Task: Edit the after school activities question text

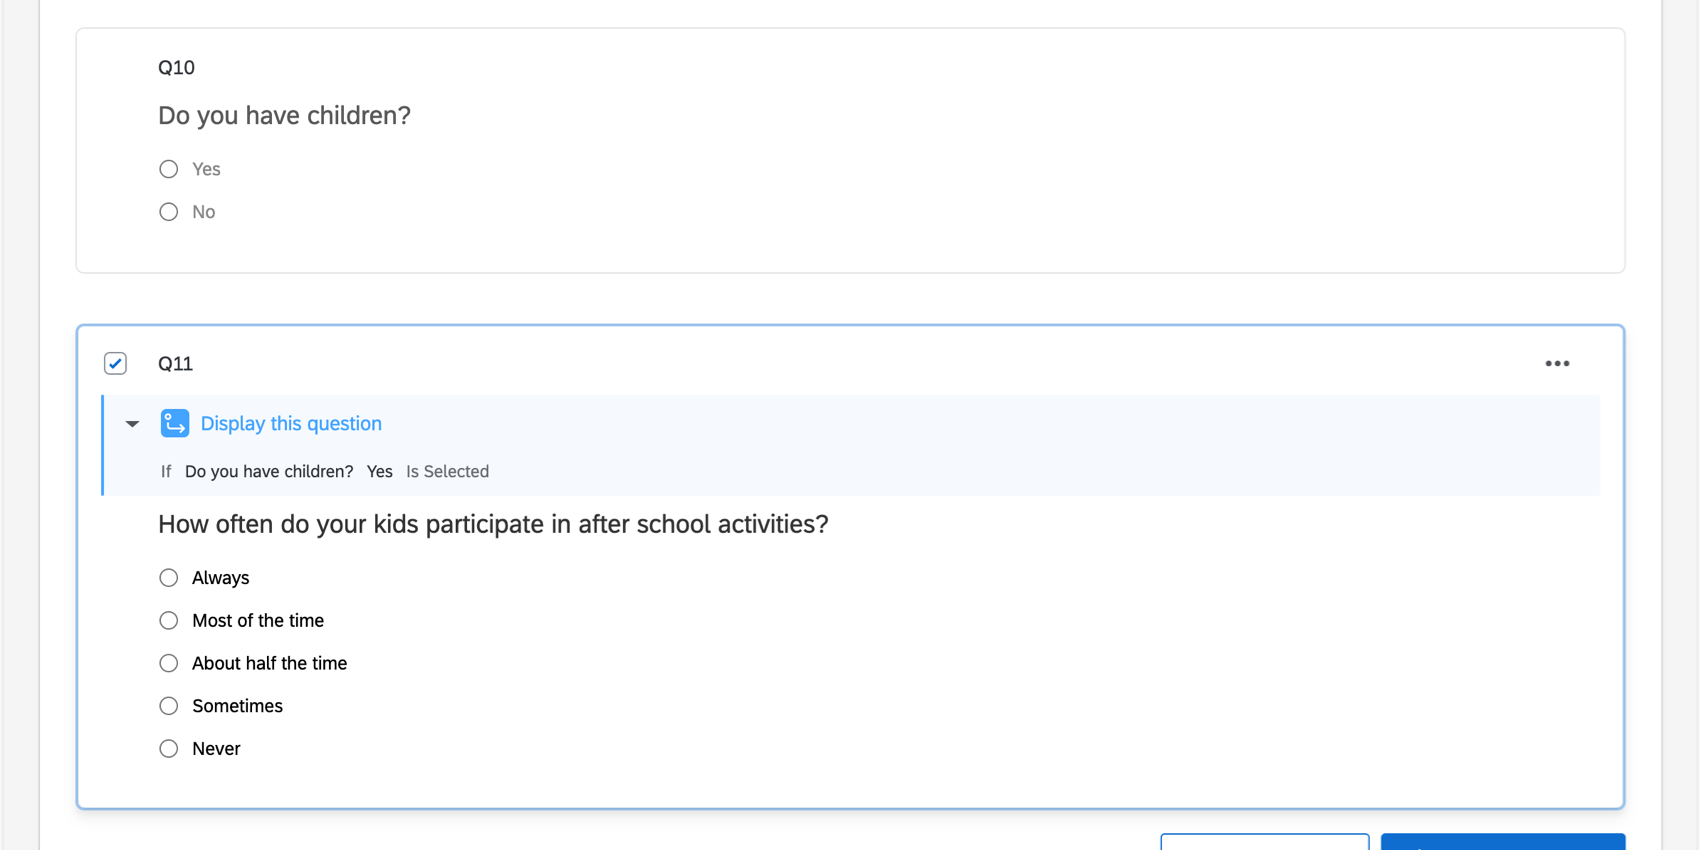Action: 492,524
